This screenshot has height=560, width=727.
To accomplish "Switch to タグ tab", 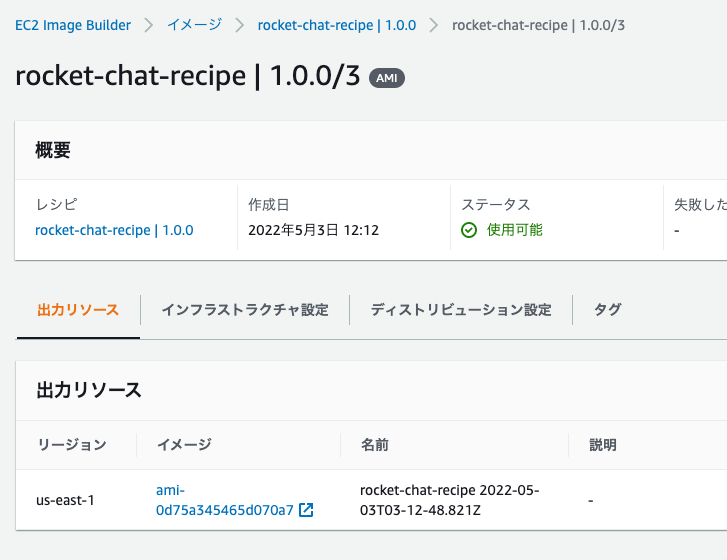I will [607, 310].
